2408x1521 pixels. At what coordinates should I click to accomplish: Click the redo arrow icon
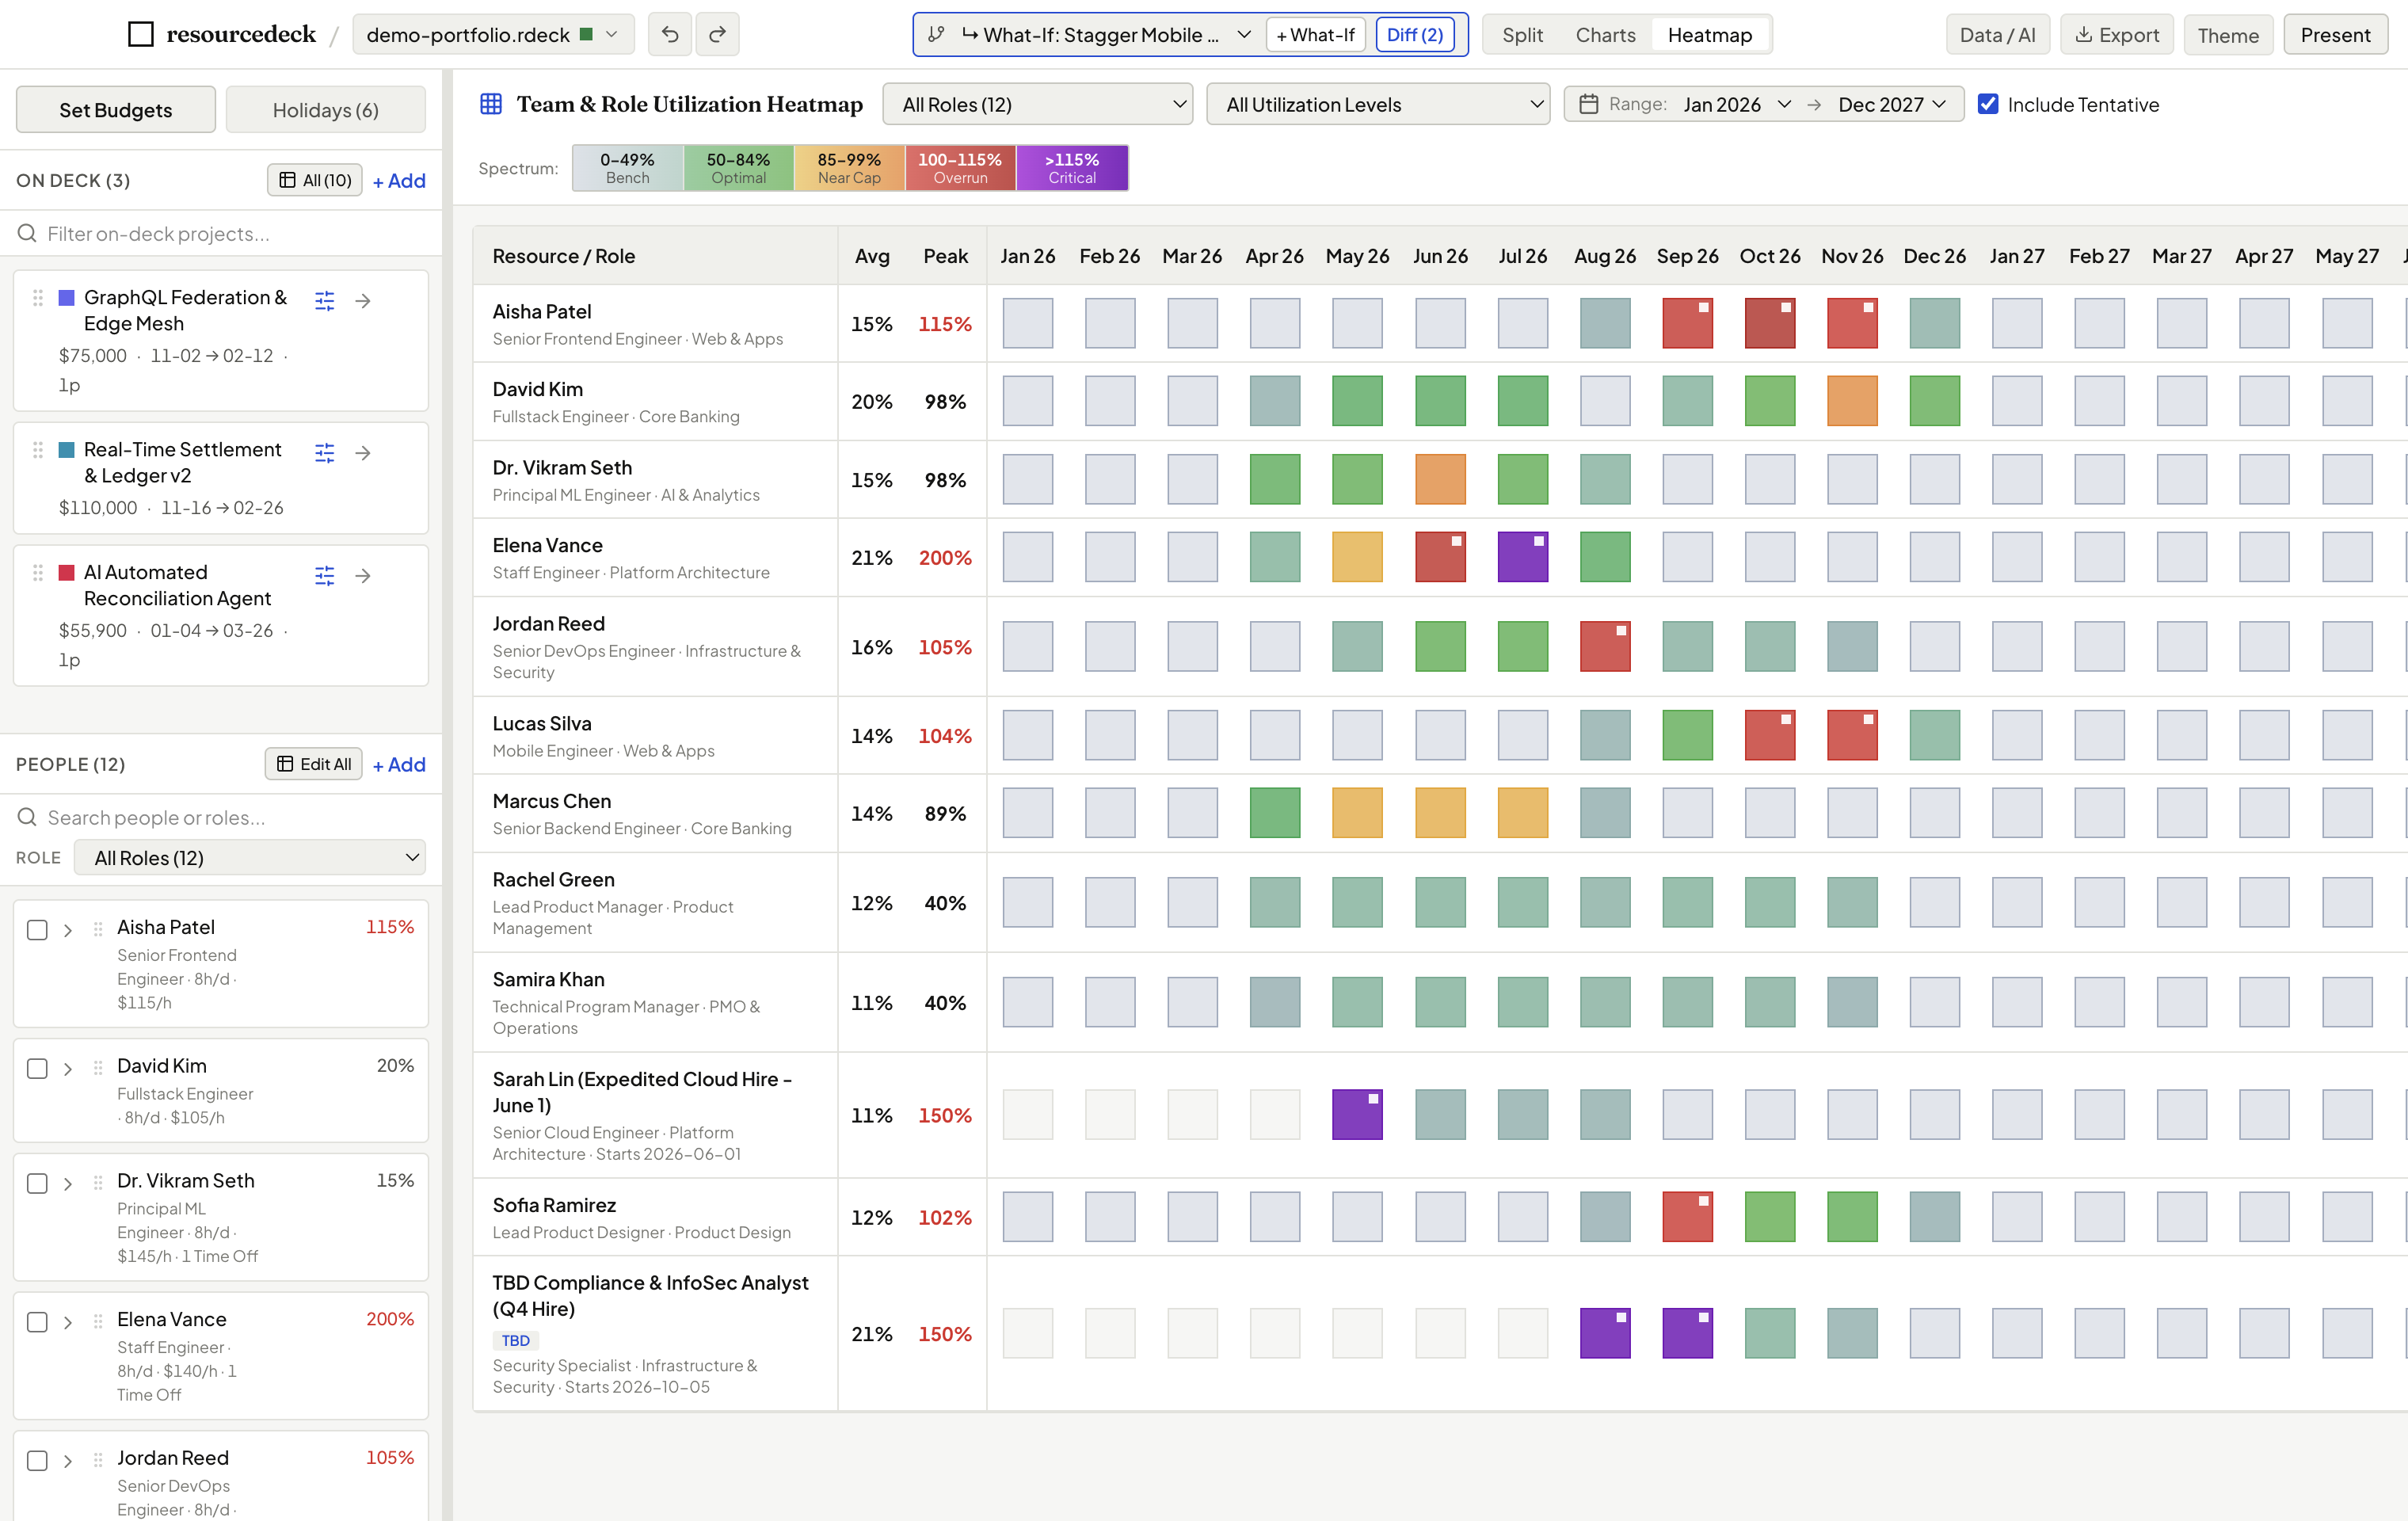pos(717,35)
